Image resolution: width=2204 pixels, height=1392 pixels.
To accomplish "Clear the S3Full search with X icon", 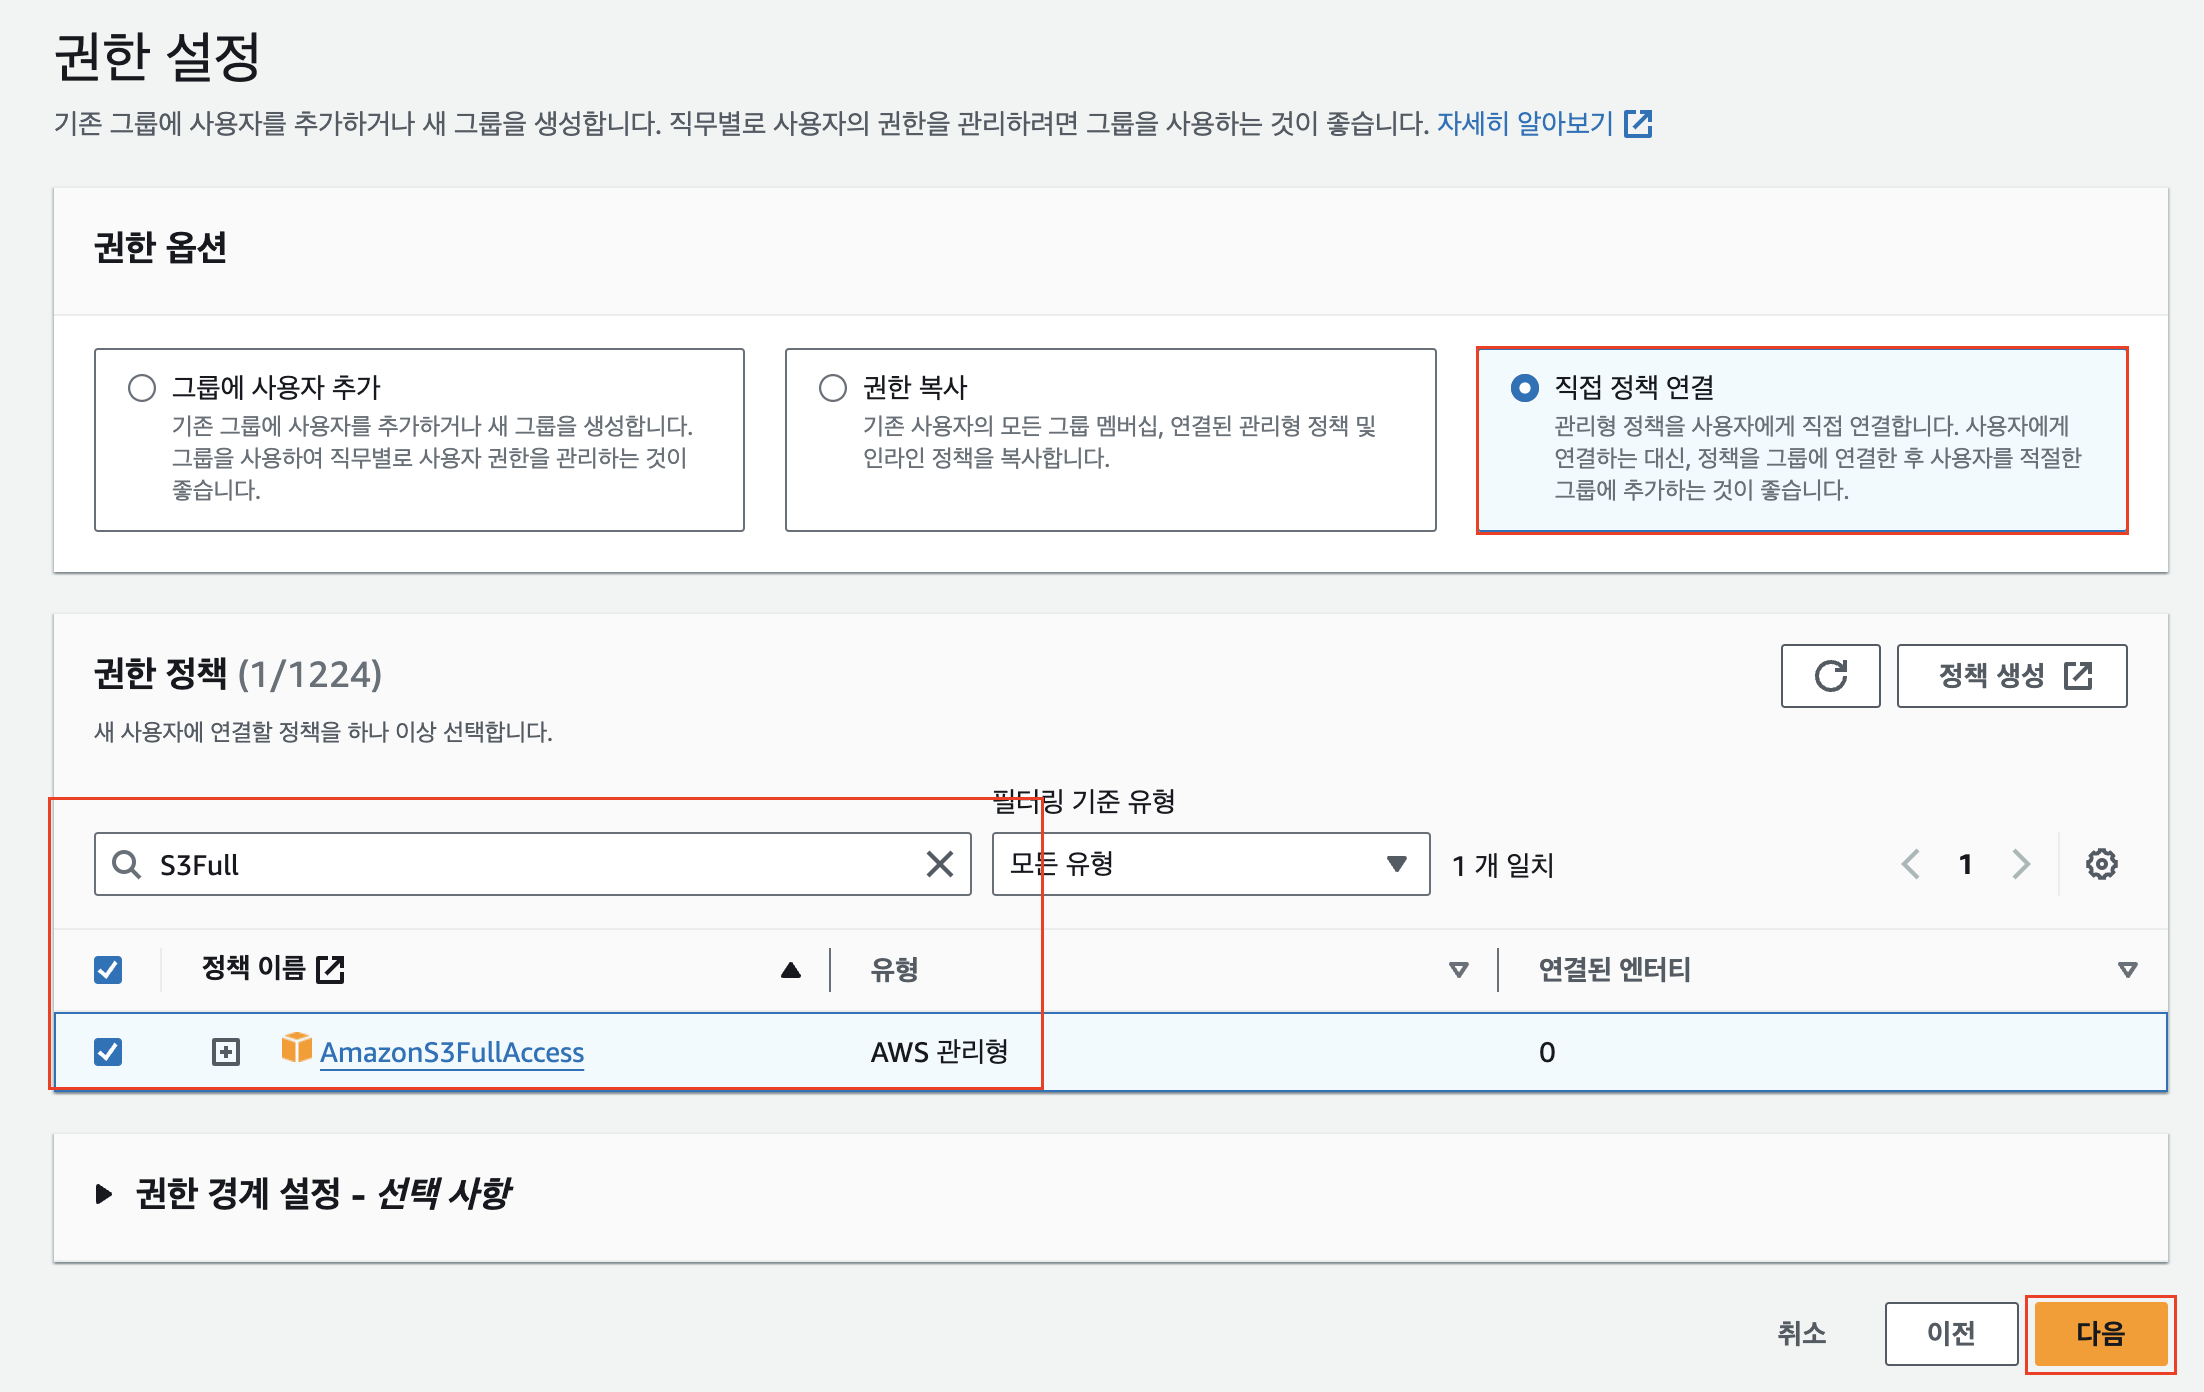I will 939,864.
